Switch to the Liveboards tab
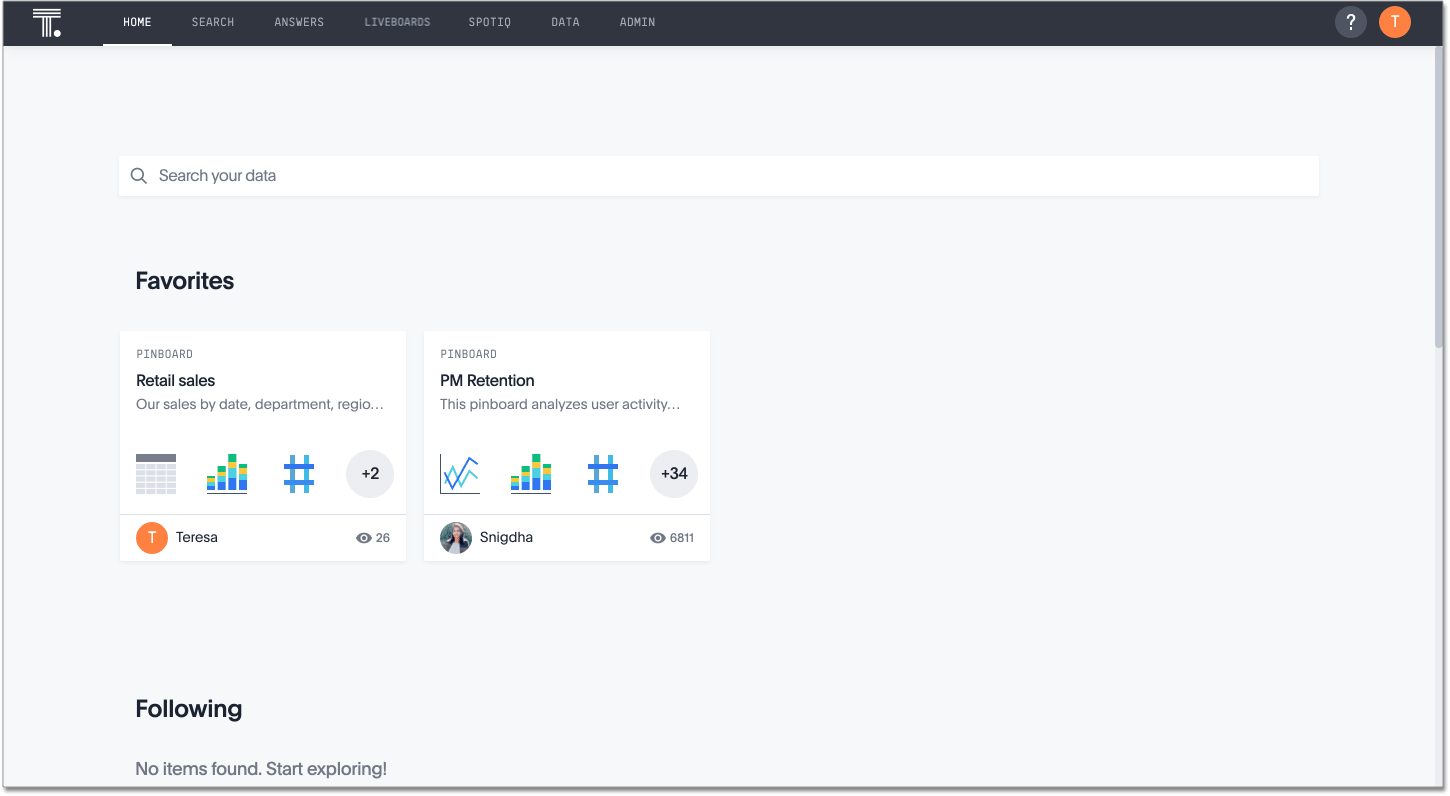This screenshot has height=796, width=1450. [397, 21]
